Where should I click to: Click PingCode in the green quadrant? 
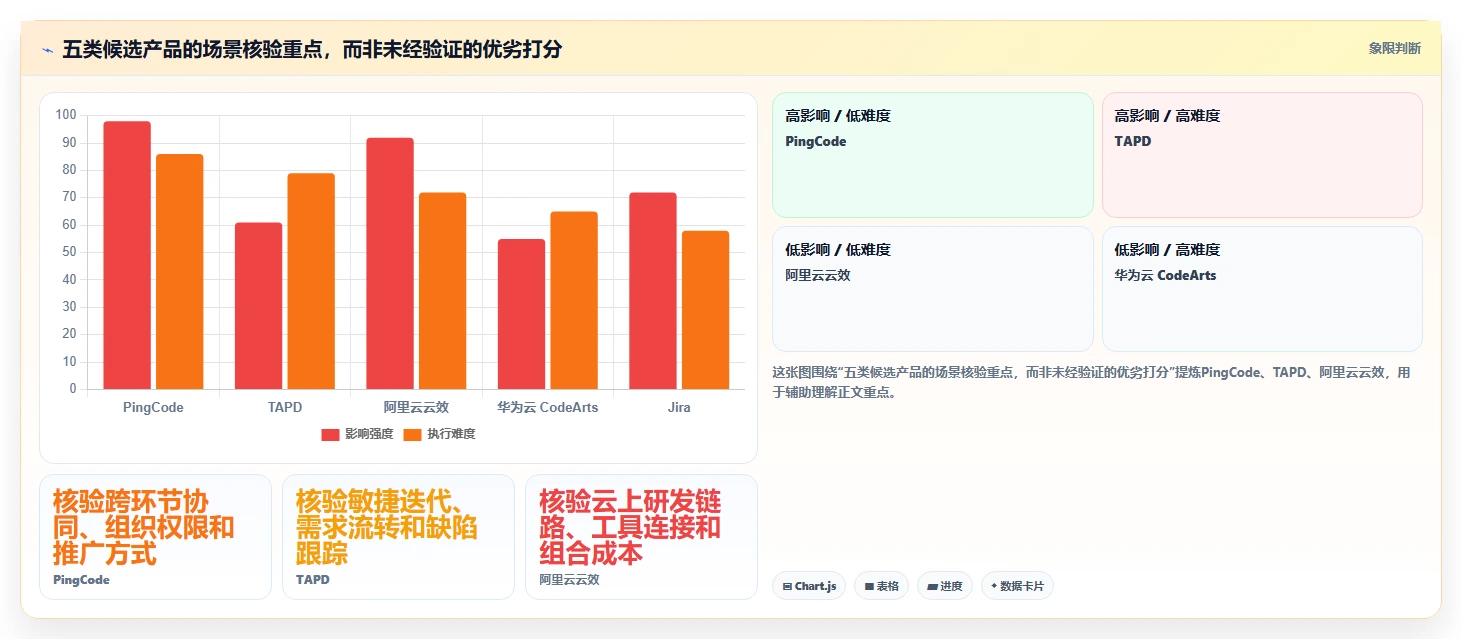coord(816,142)
